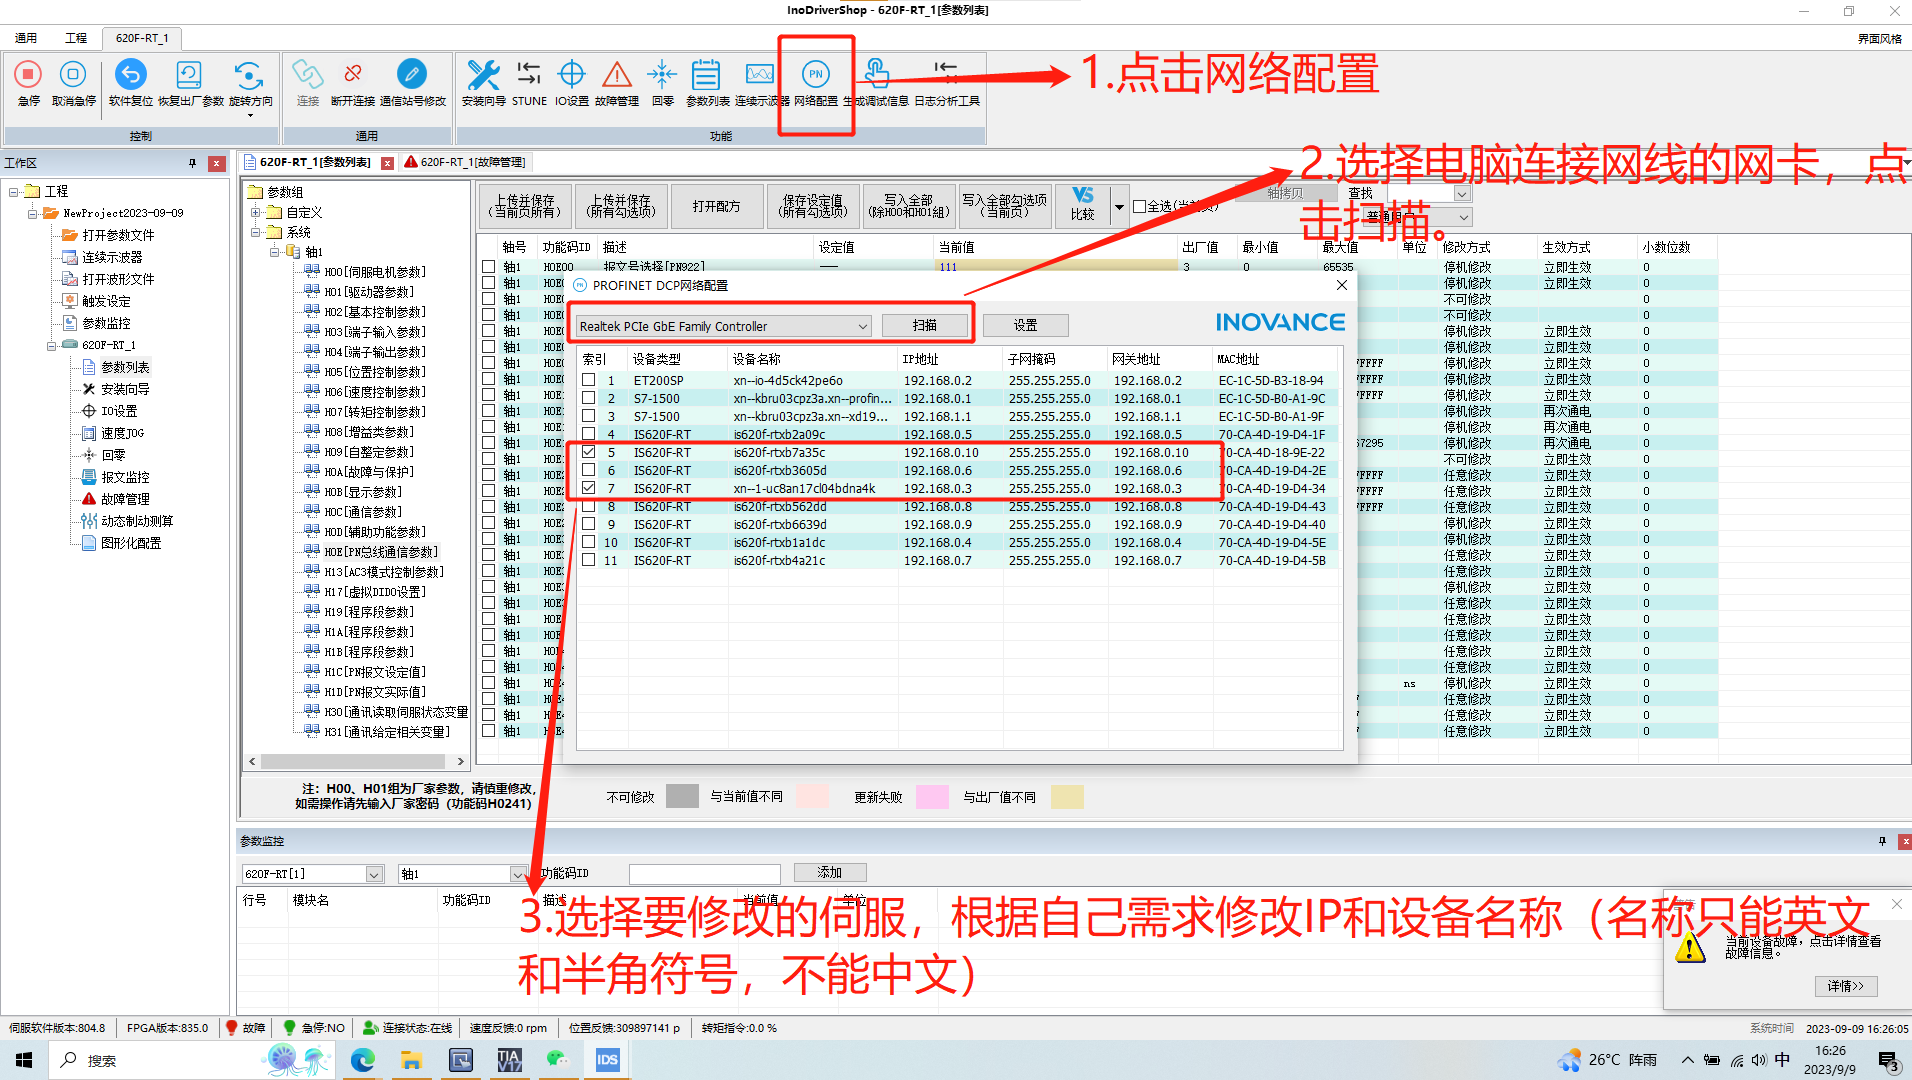
Task: Click the warning icon in fault notification
Action: pos(1690,946)
